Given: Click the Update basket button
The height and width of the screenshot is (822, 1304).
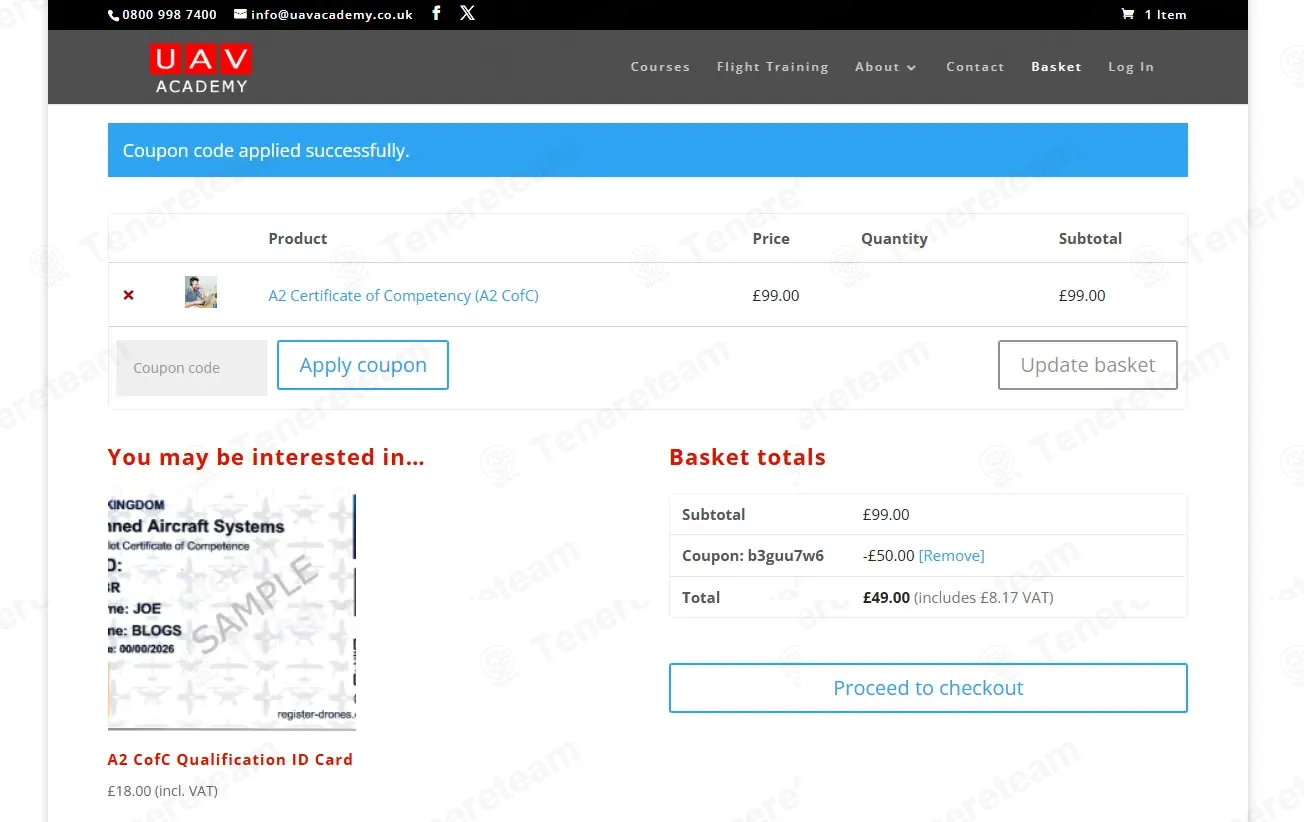Looking at the screenshot, I should pos(1088,365).
